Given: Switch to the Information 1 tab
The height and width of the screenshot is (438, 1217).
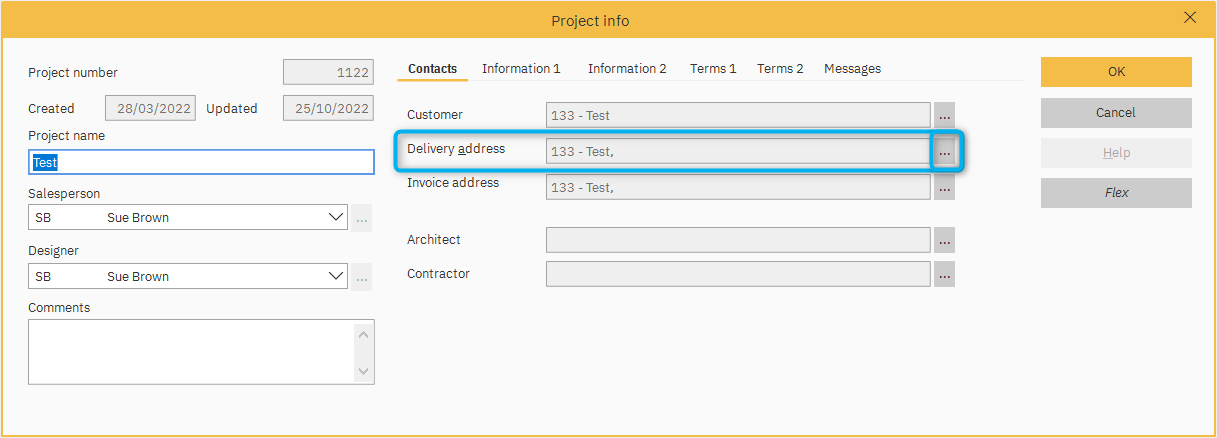Looking at the screenshot, I should click(521, 69).
